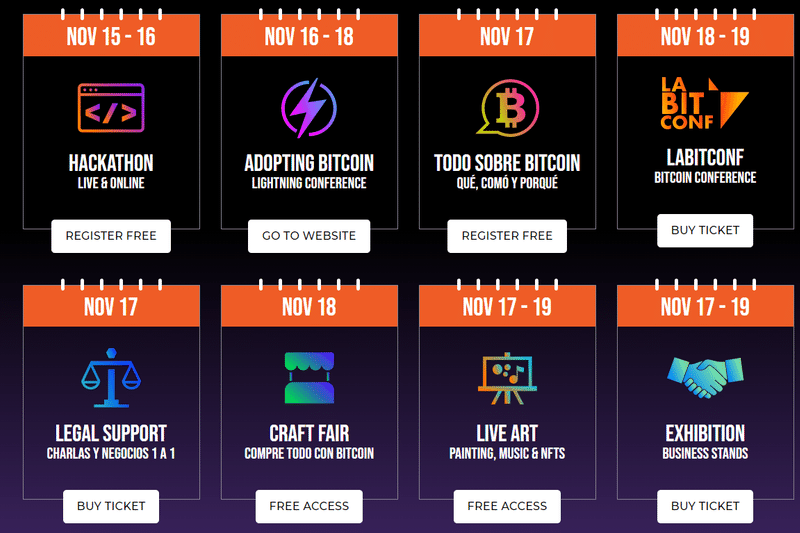Viewport: 800px width, 533px height.
Task: Buy ticket for Legal Support
Action: [111, 506]
